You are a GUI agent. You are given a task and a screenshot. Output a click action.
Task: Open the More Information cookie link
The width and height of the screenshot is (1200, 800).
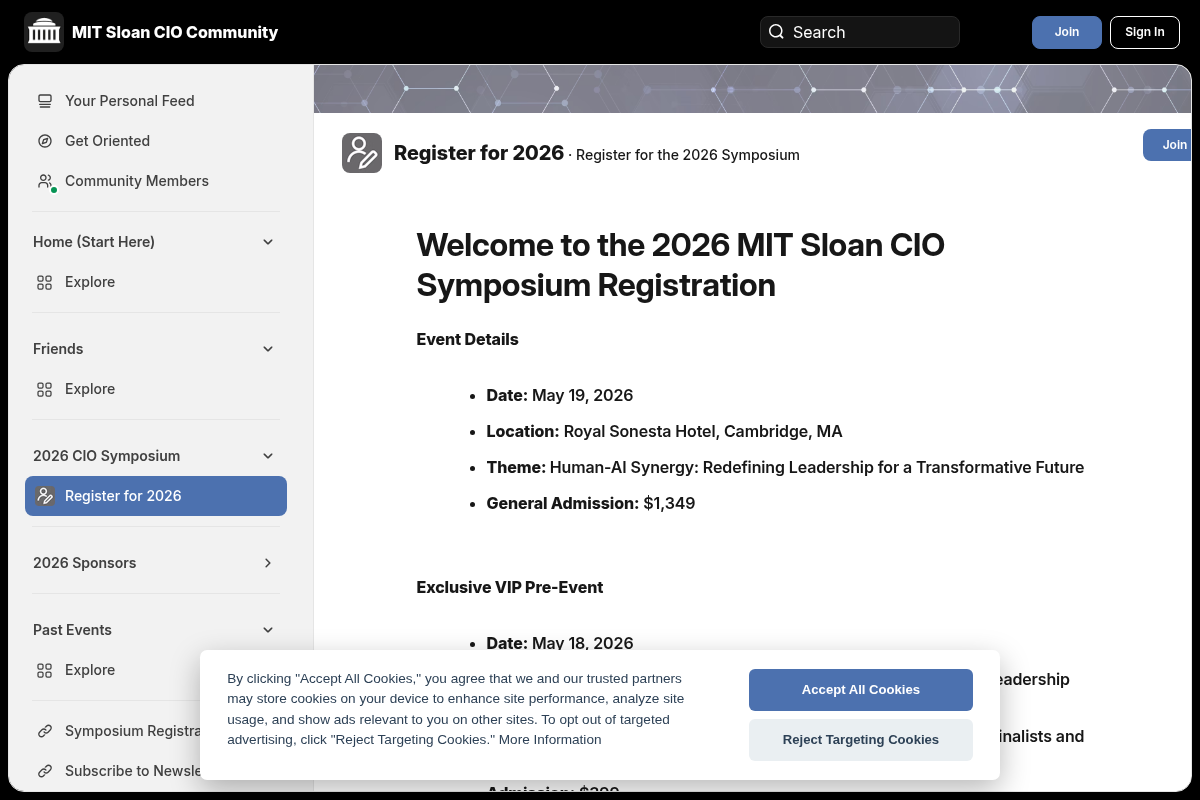click(550, 740)
